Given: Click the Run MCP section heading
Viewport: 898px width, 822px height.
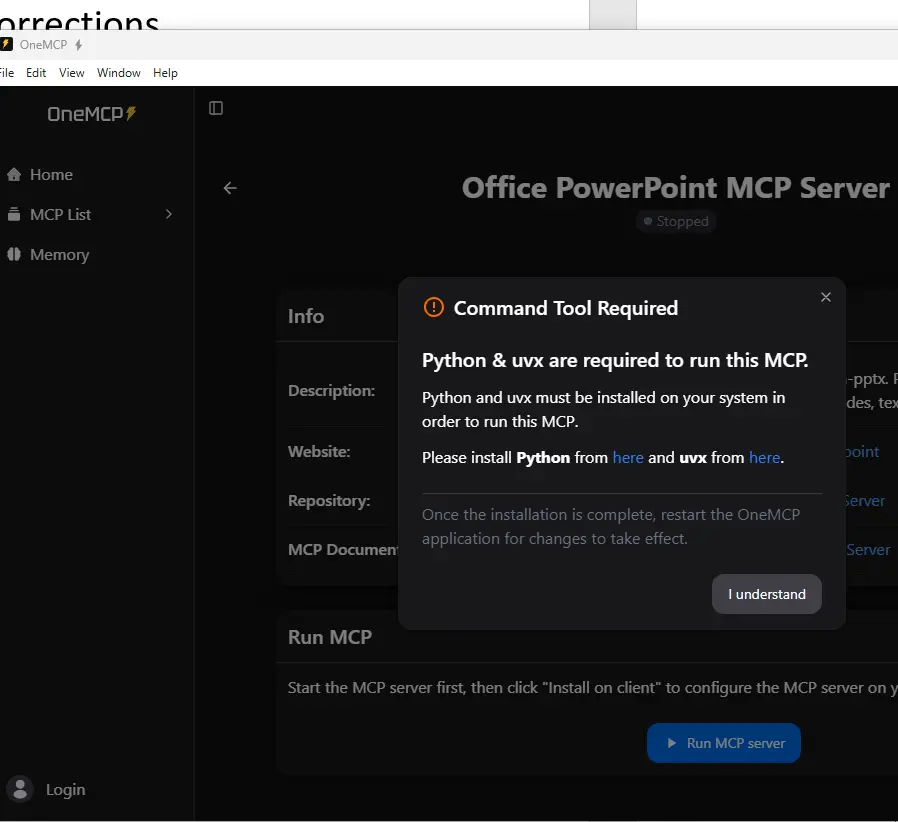Looking at the screenshot, I should [x=330, y=637].
